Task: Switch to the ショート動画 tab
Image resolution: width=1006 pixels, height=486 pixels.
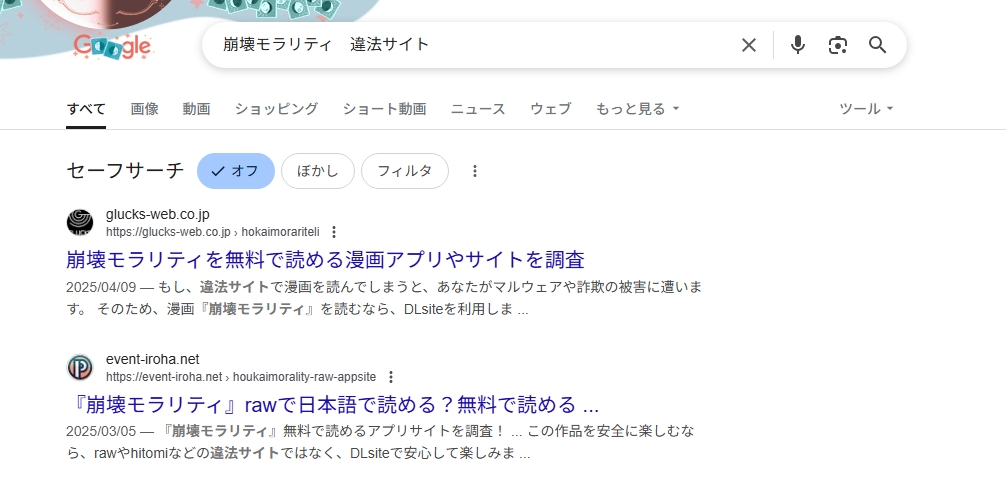Action: tap(384, 109)
